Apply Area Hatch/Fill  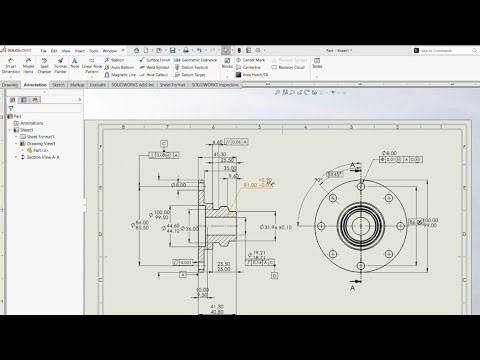coord(252,75)
